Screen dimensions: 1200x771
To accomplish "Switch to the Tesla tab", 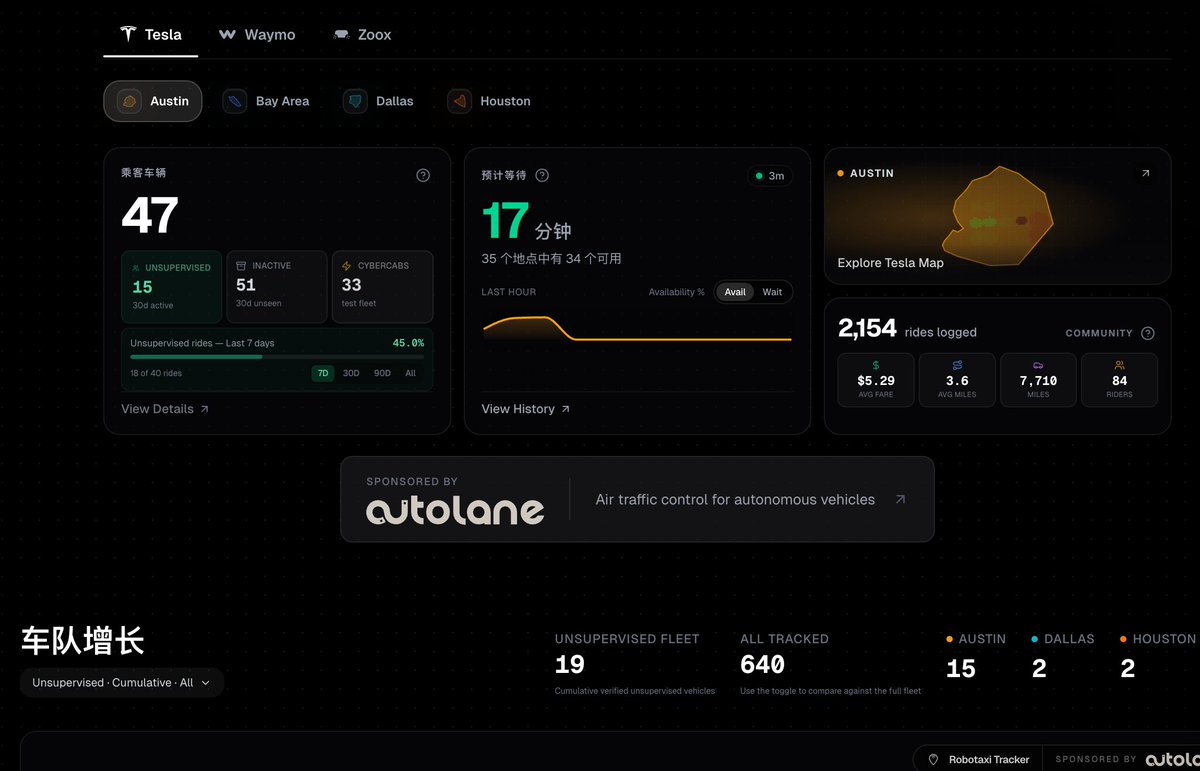I will click(x=151, y=34).
